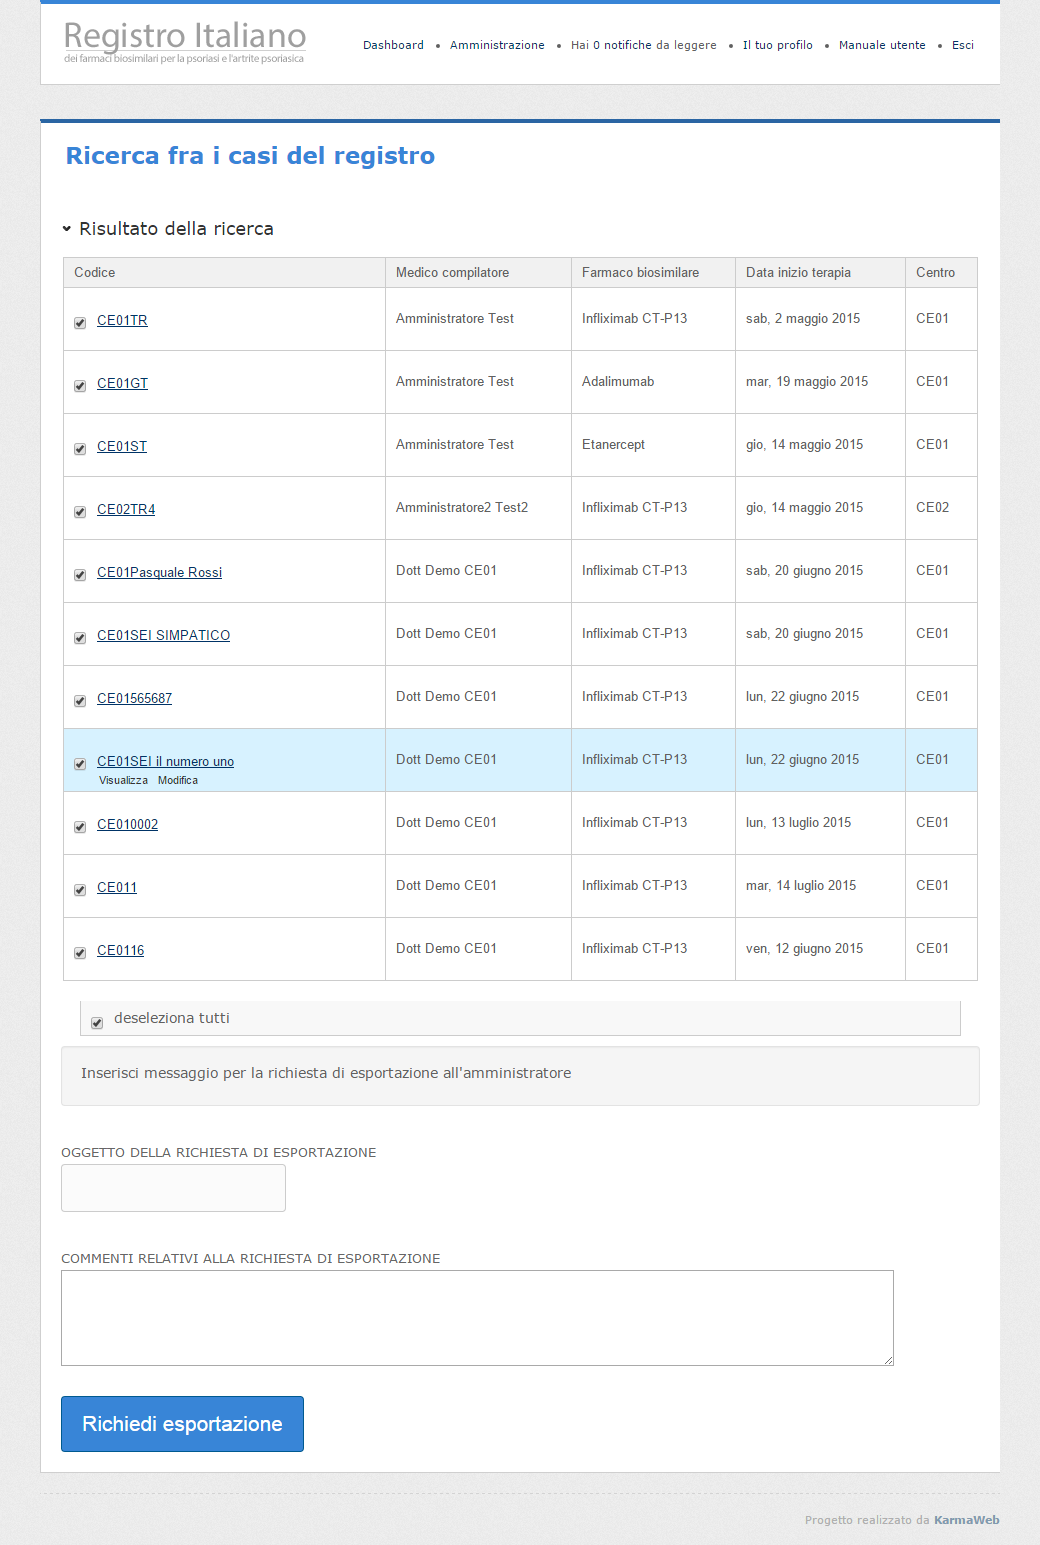
Task: Click Modifica under CE01SEI il numero uno
Action: click(x=178, y=780)
